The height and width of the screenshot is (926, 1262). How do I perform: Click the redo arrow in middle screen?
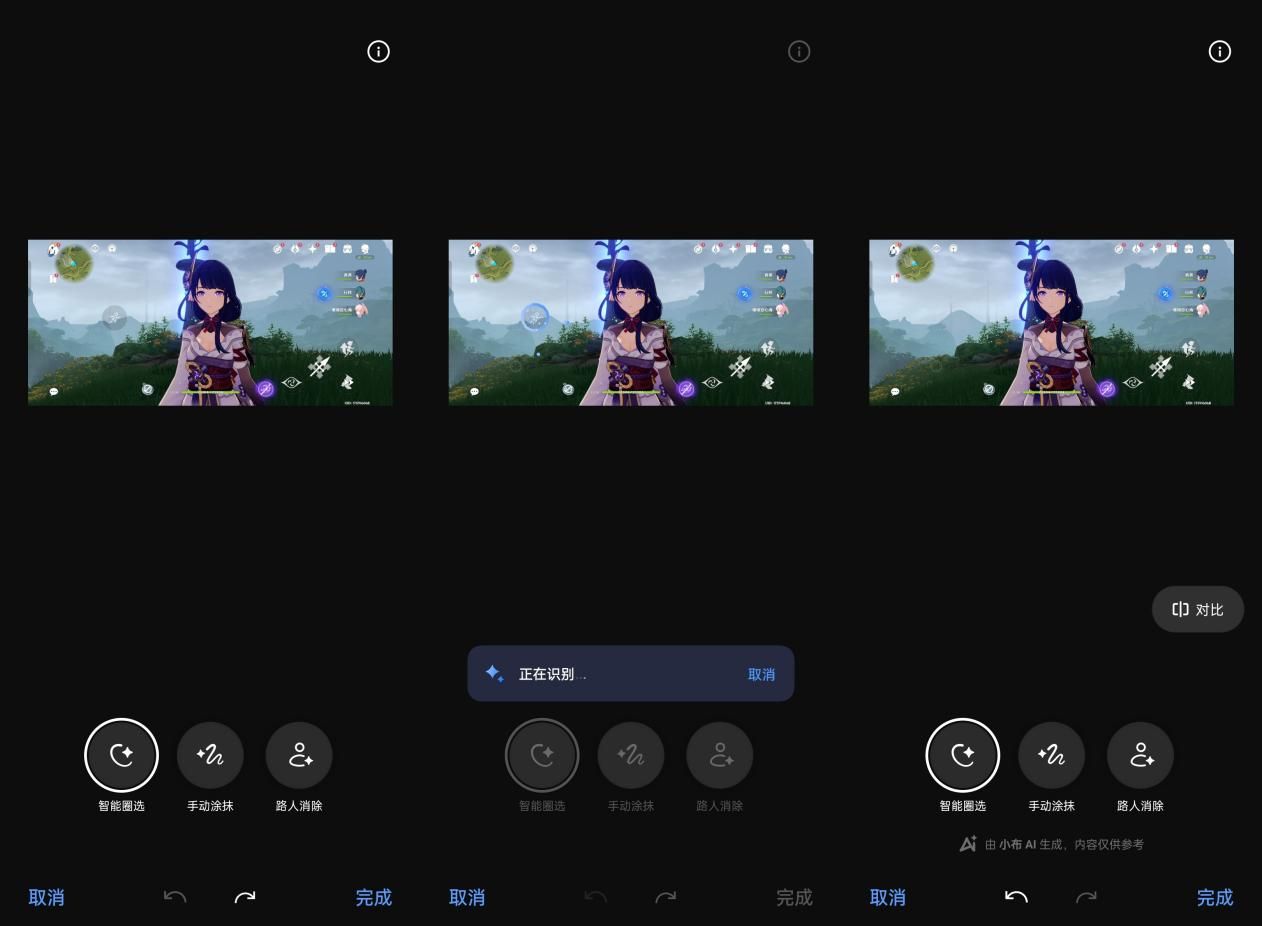pyautogui.click(x=666, y=897)
